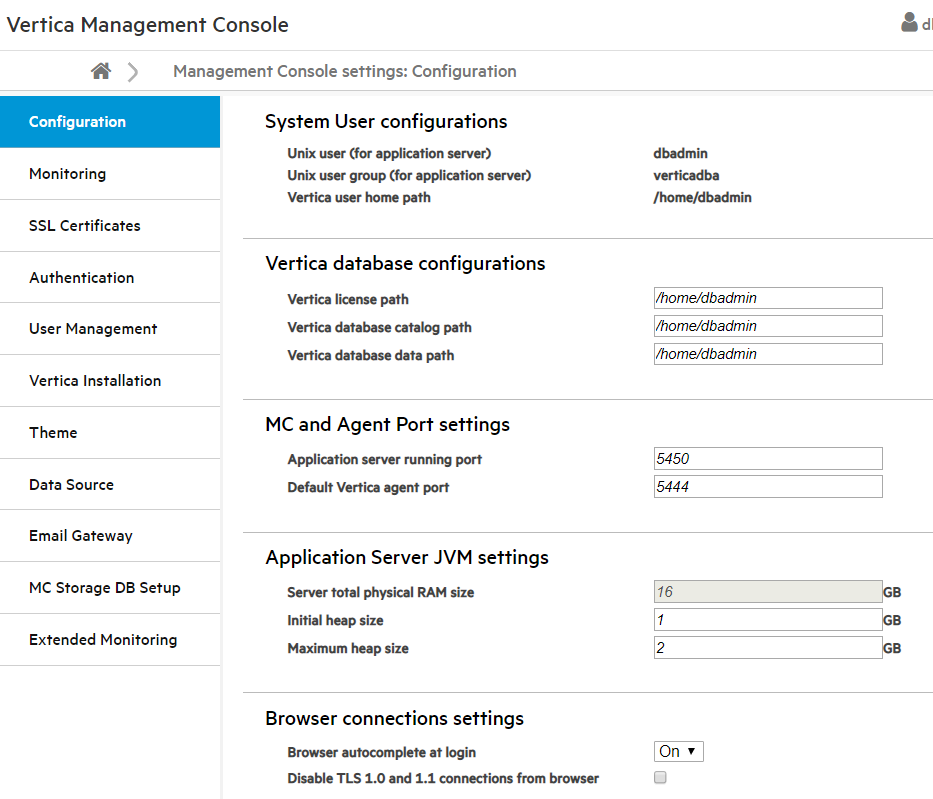Open Extended Monitoring page
The image size is (933, 799).
(110, 640)
